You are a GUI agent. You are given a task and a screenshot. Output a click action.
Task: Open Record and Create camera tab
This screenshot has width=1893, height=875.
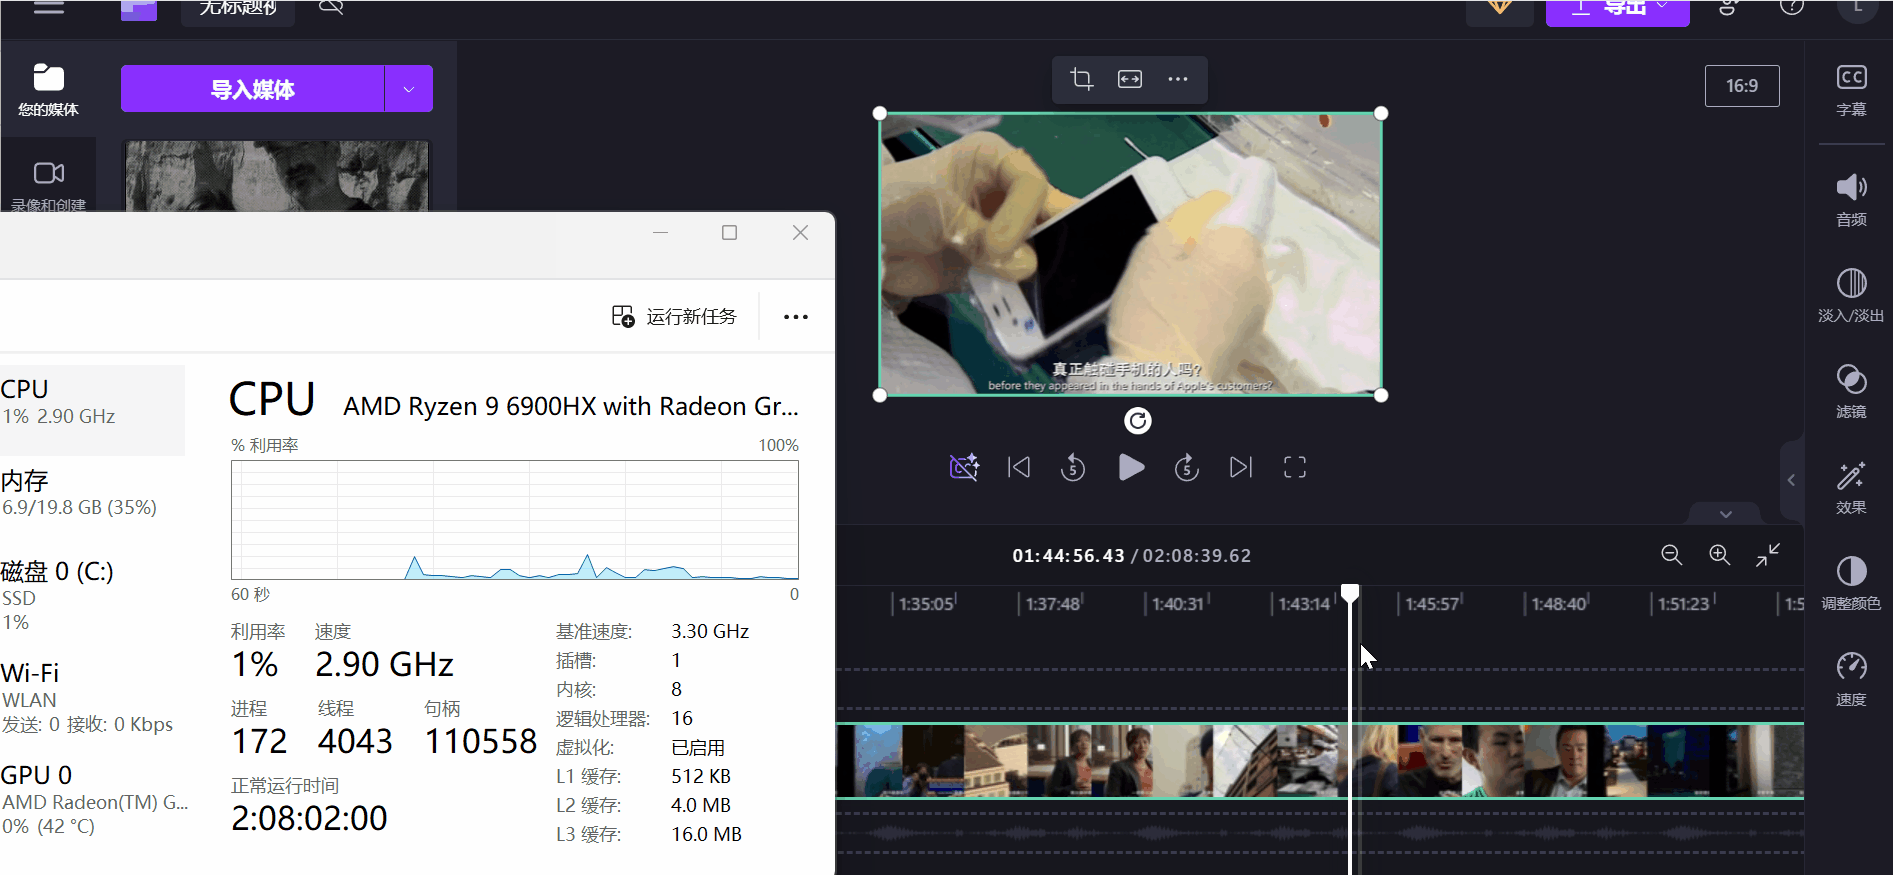pyautogui.click(x=48, y=185)
